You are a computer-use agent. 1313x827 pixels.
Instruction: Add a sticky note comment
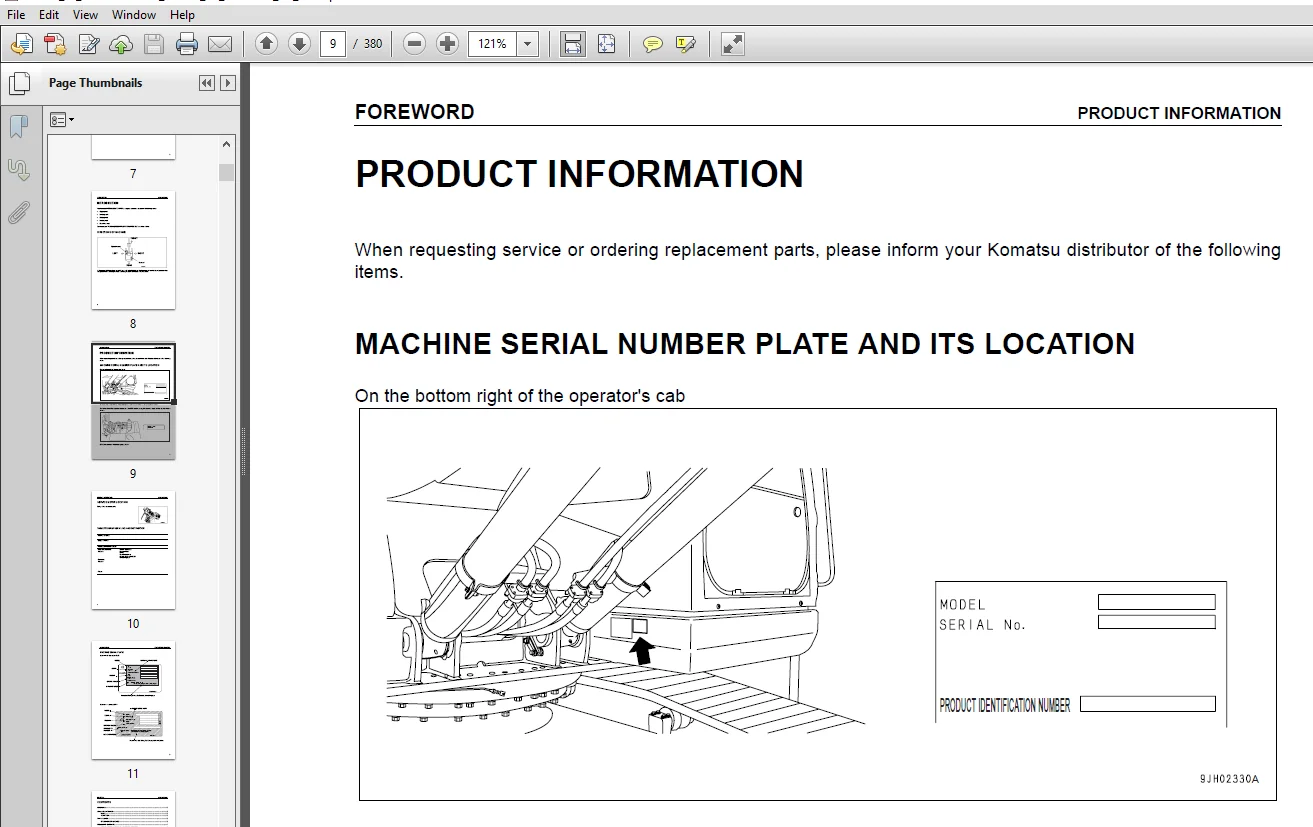point(653,44)
